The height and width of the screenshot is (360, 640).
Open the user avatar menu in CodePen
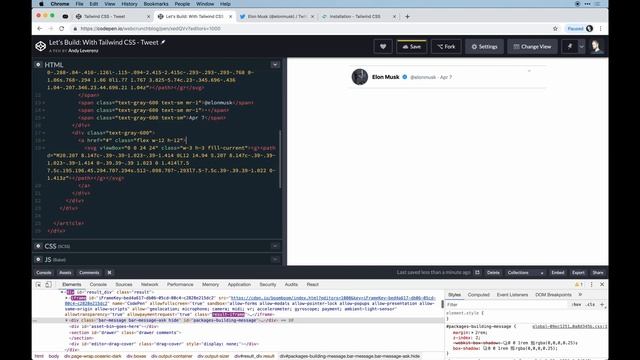point(596,47)
